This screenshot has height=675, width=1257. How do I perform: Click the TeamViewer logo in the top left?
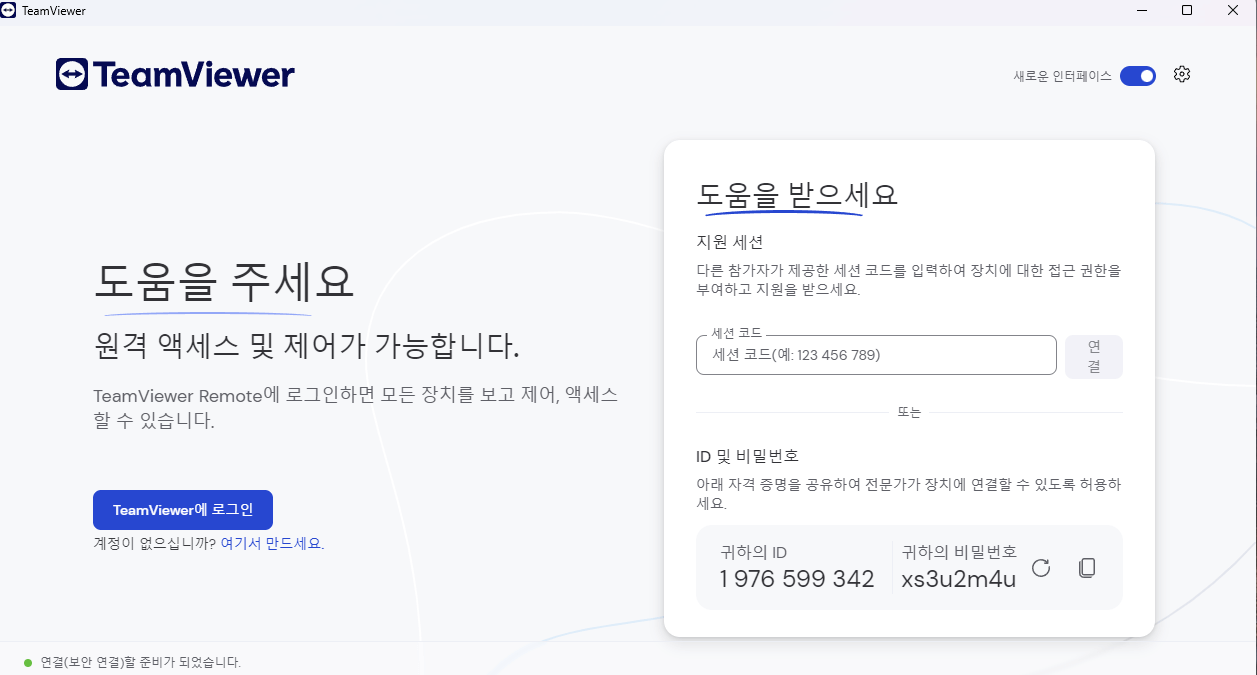[175, 73]
